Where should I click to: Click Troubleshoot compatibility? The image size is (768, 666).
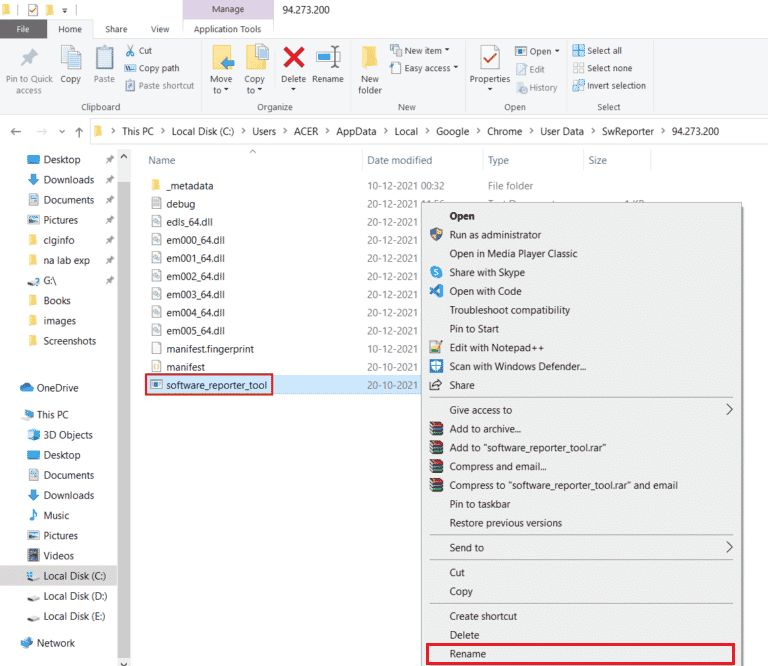[581, 310]
